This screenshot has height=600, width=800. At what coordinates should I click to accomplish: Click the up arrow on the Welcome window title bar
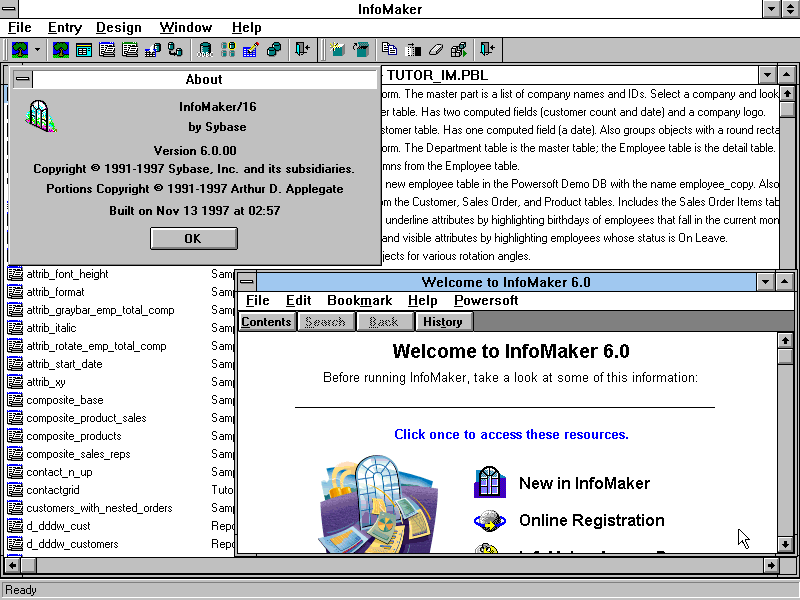785,282
